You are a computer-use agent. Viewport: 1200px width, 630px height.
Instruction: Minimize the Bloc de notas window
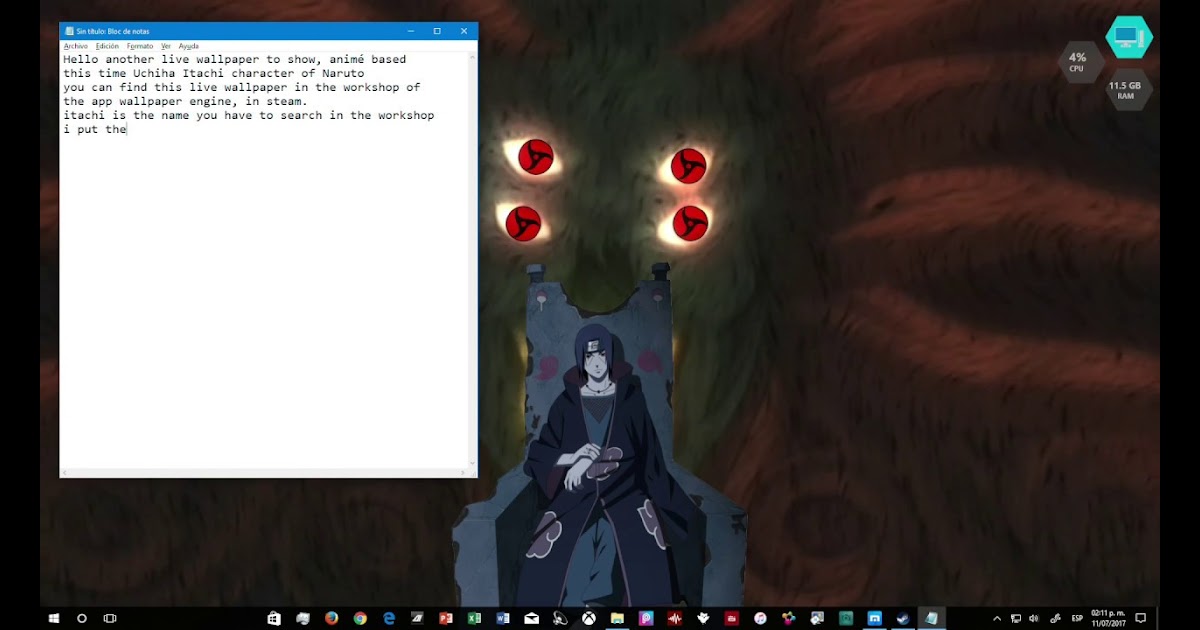[x=411, y=31]
